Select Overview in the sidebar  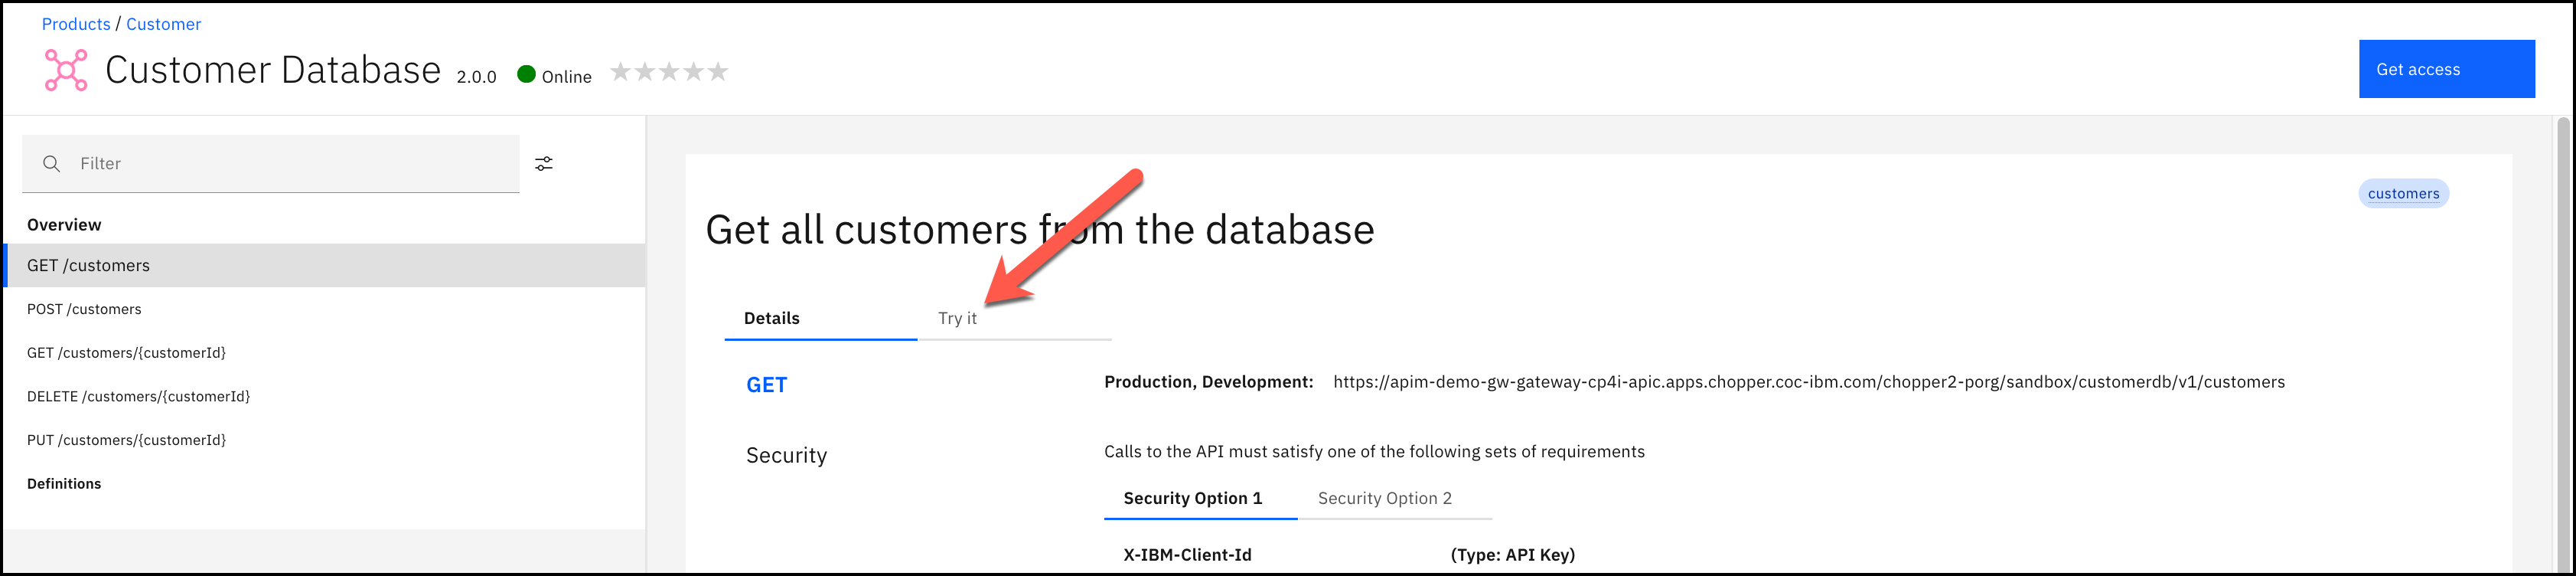(x=64, y=225)
